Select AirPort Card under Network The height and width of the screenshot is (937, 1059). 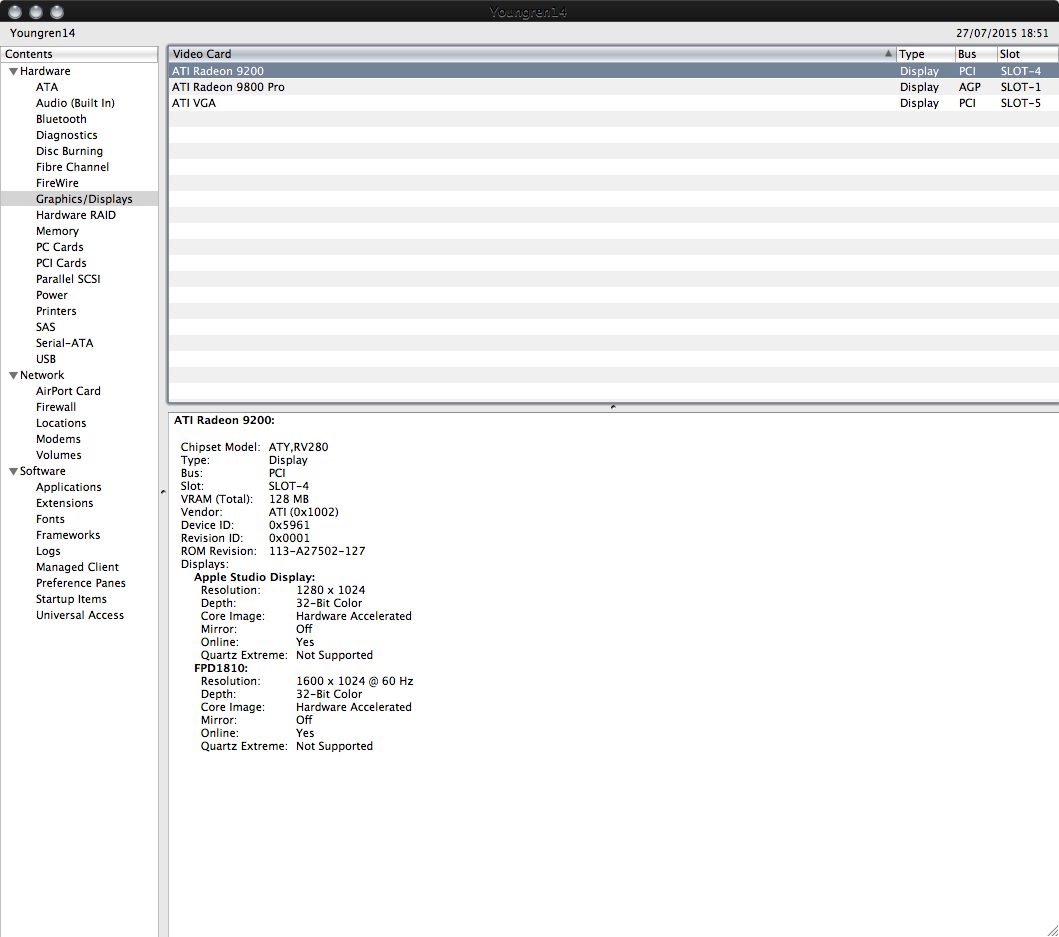click(68, 391)
